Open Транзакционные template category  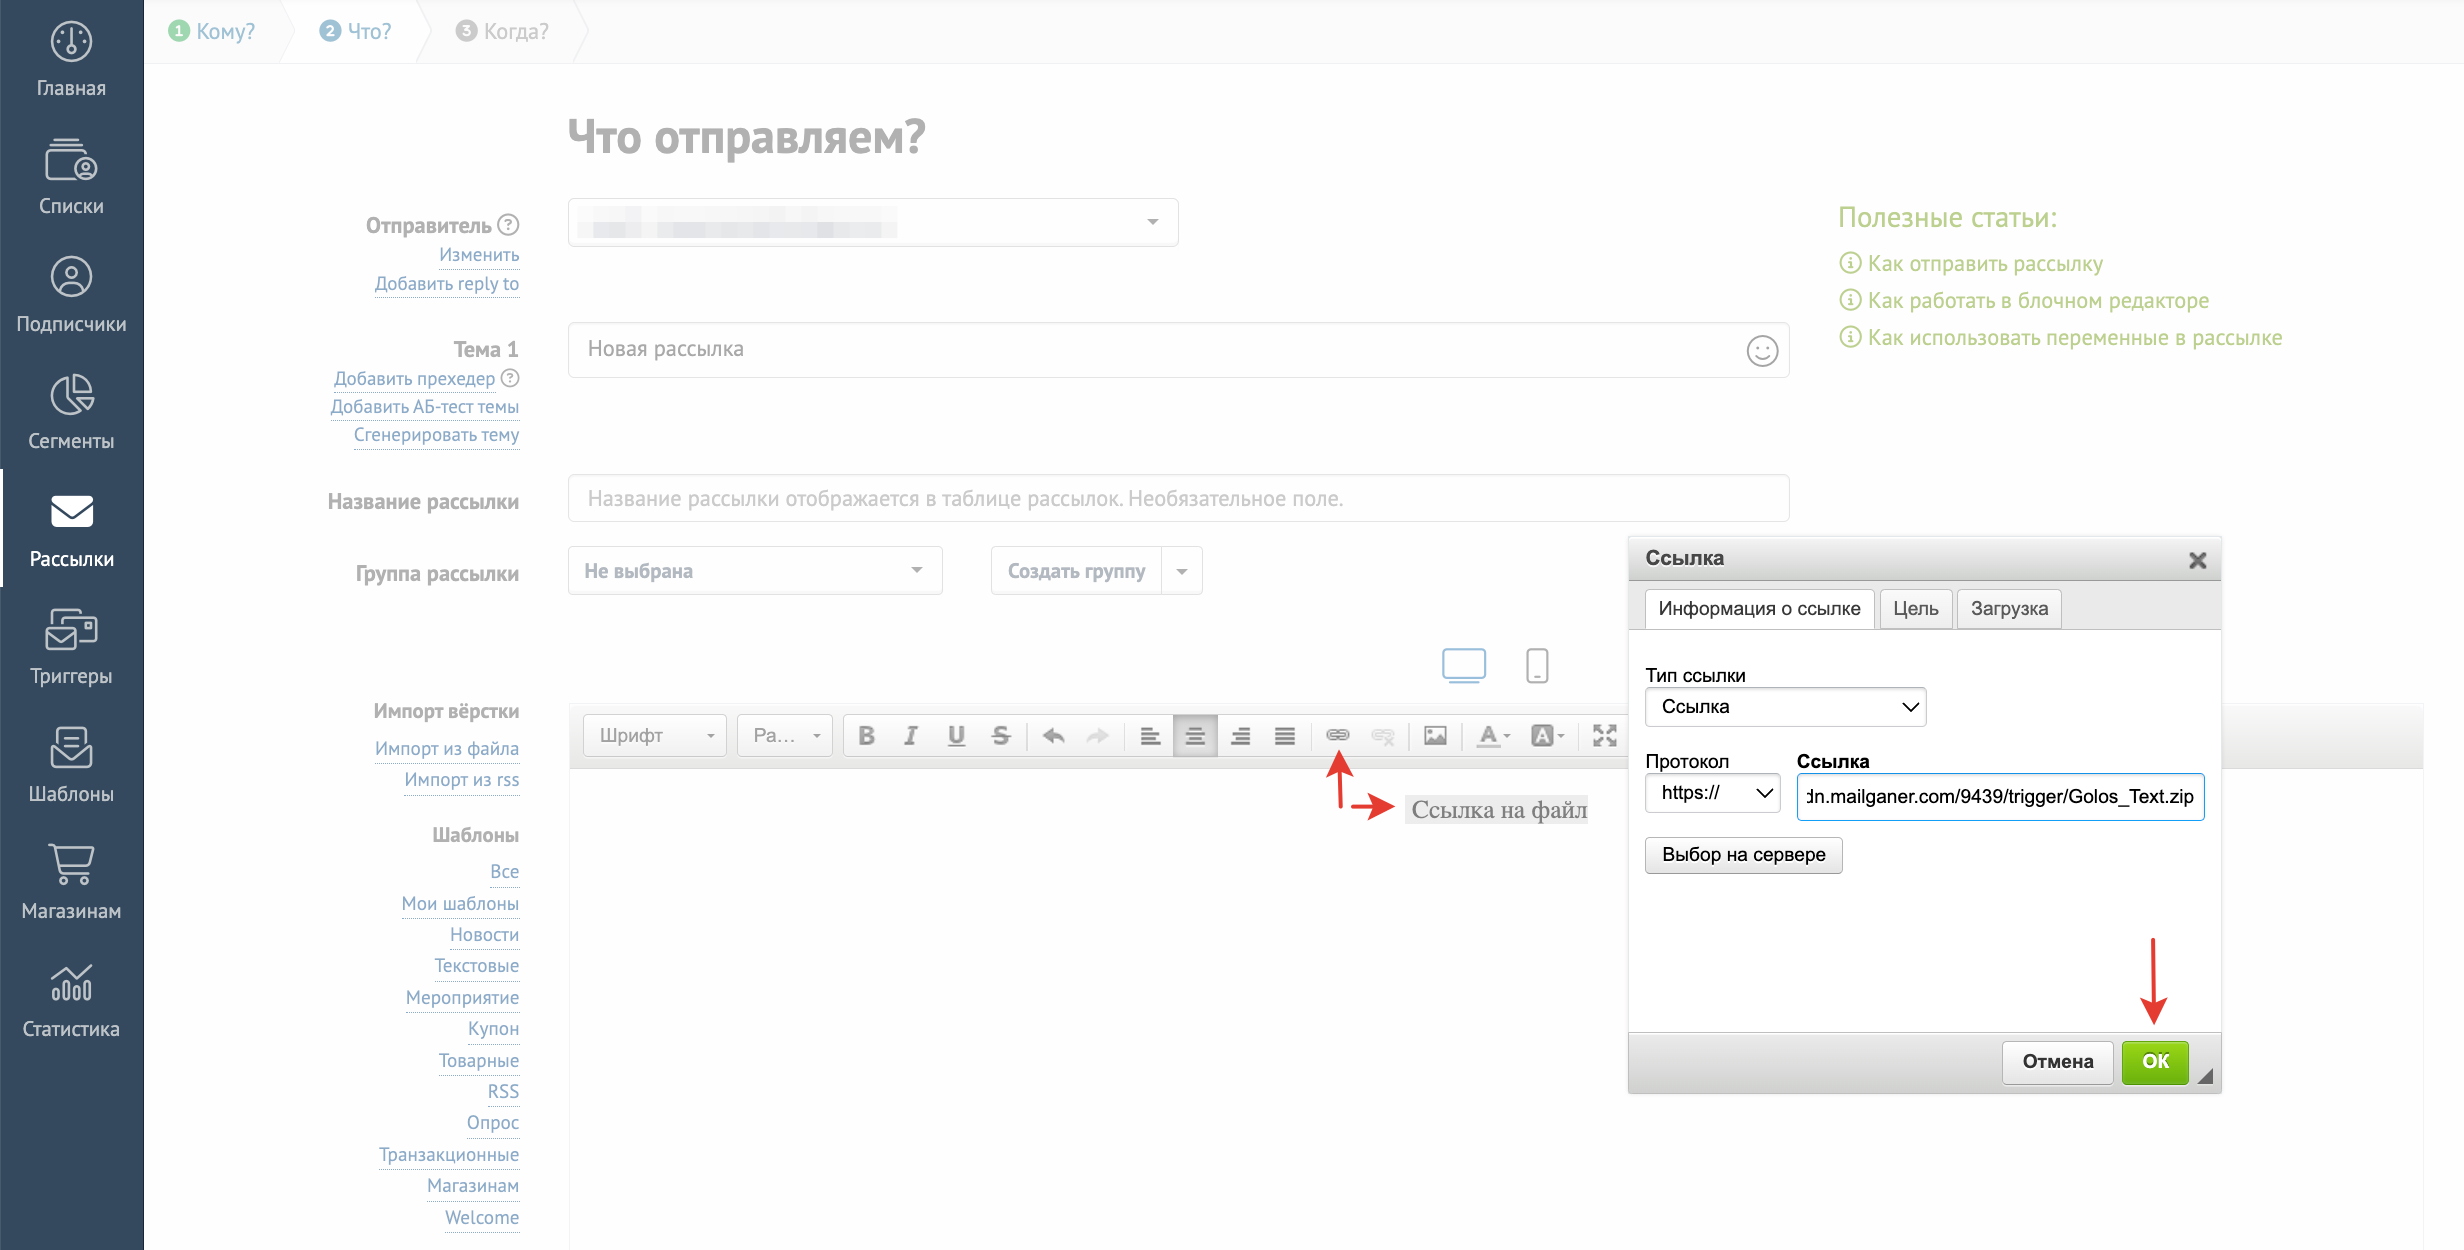[x=449, y=1155]
